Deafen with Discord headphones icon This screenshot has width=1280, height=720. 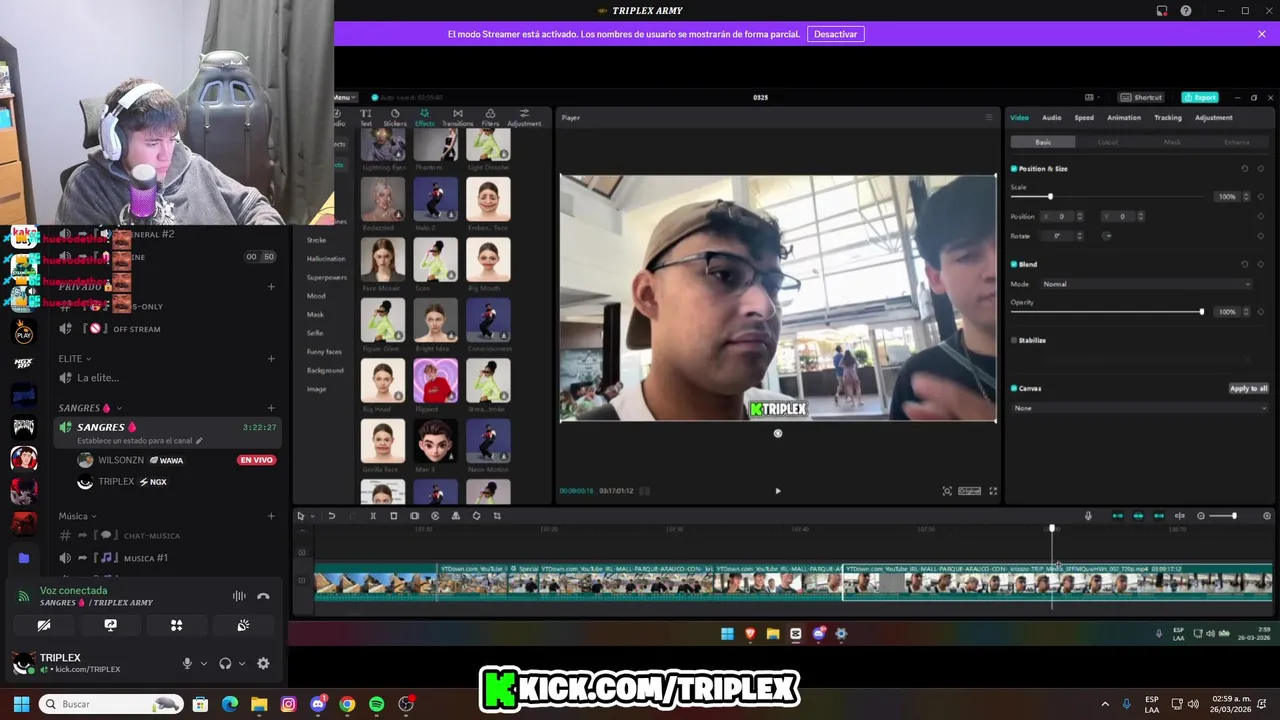click(225, 663)
